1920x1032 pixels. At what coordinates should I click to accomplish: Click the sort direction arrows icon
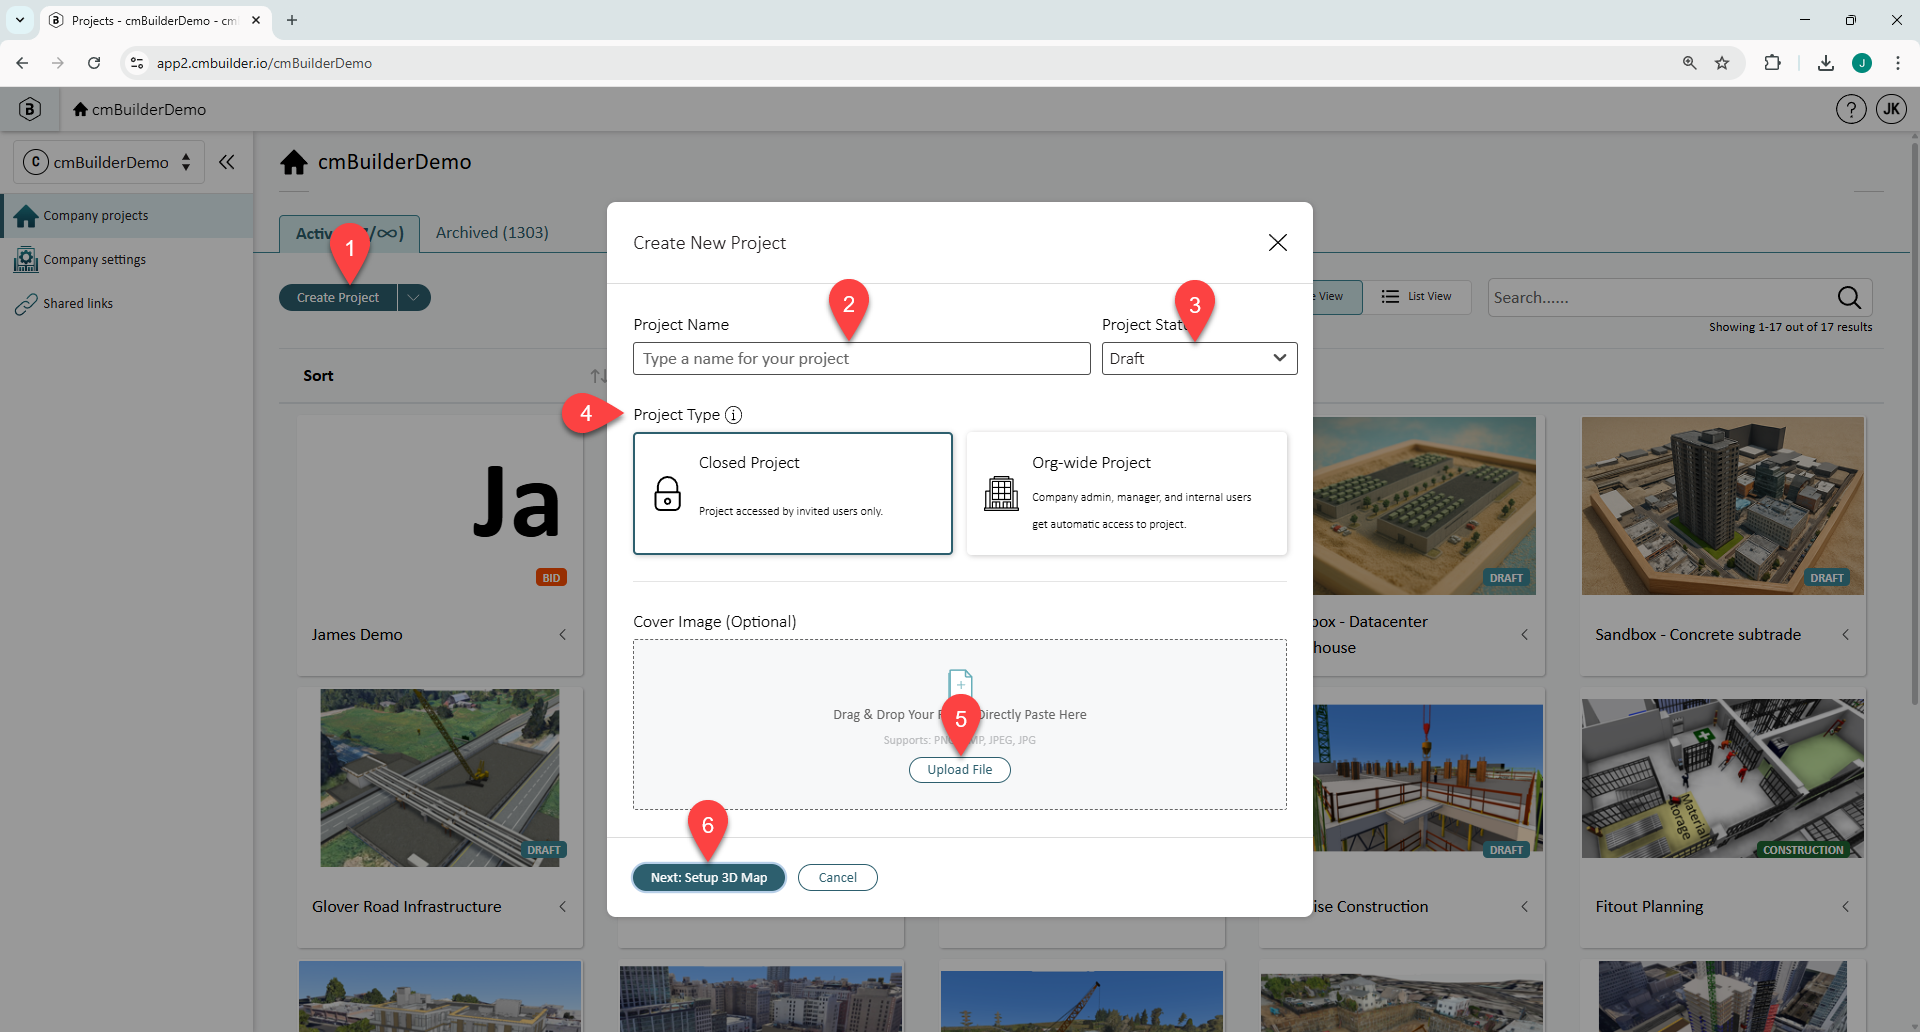coord(598,376)
